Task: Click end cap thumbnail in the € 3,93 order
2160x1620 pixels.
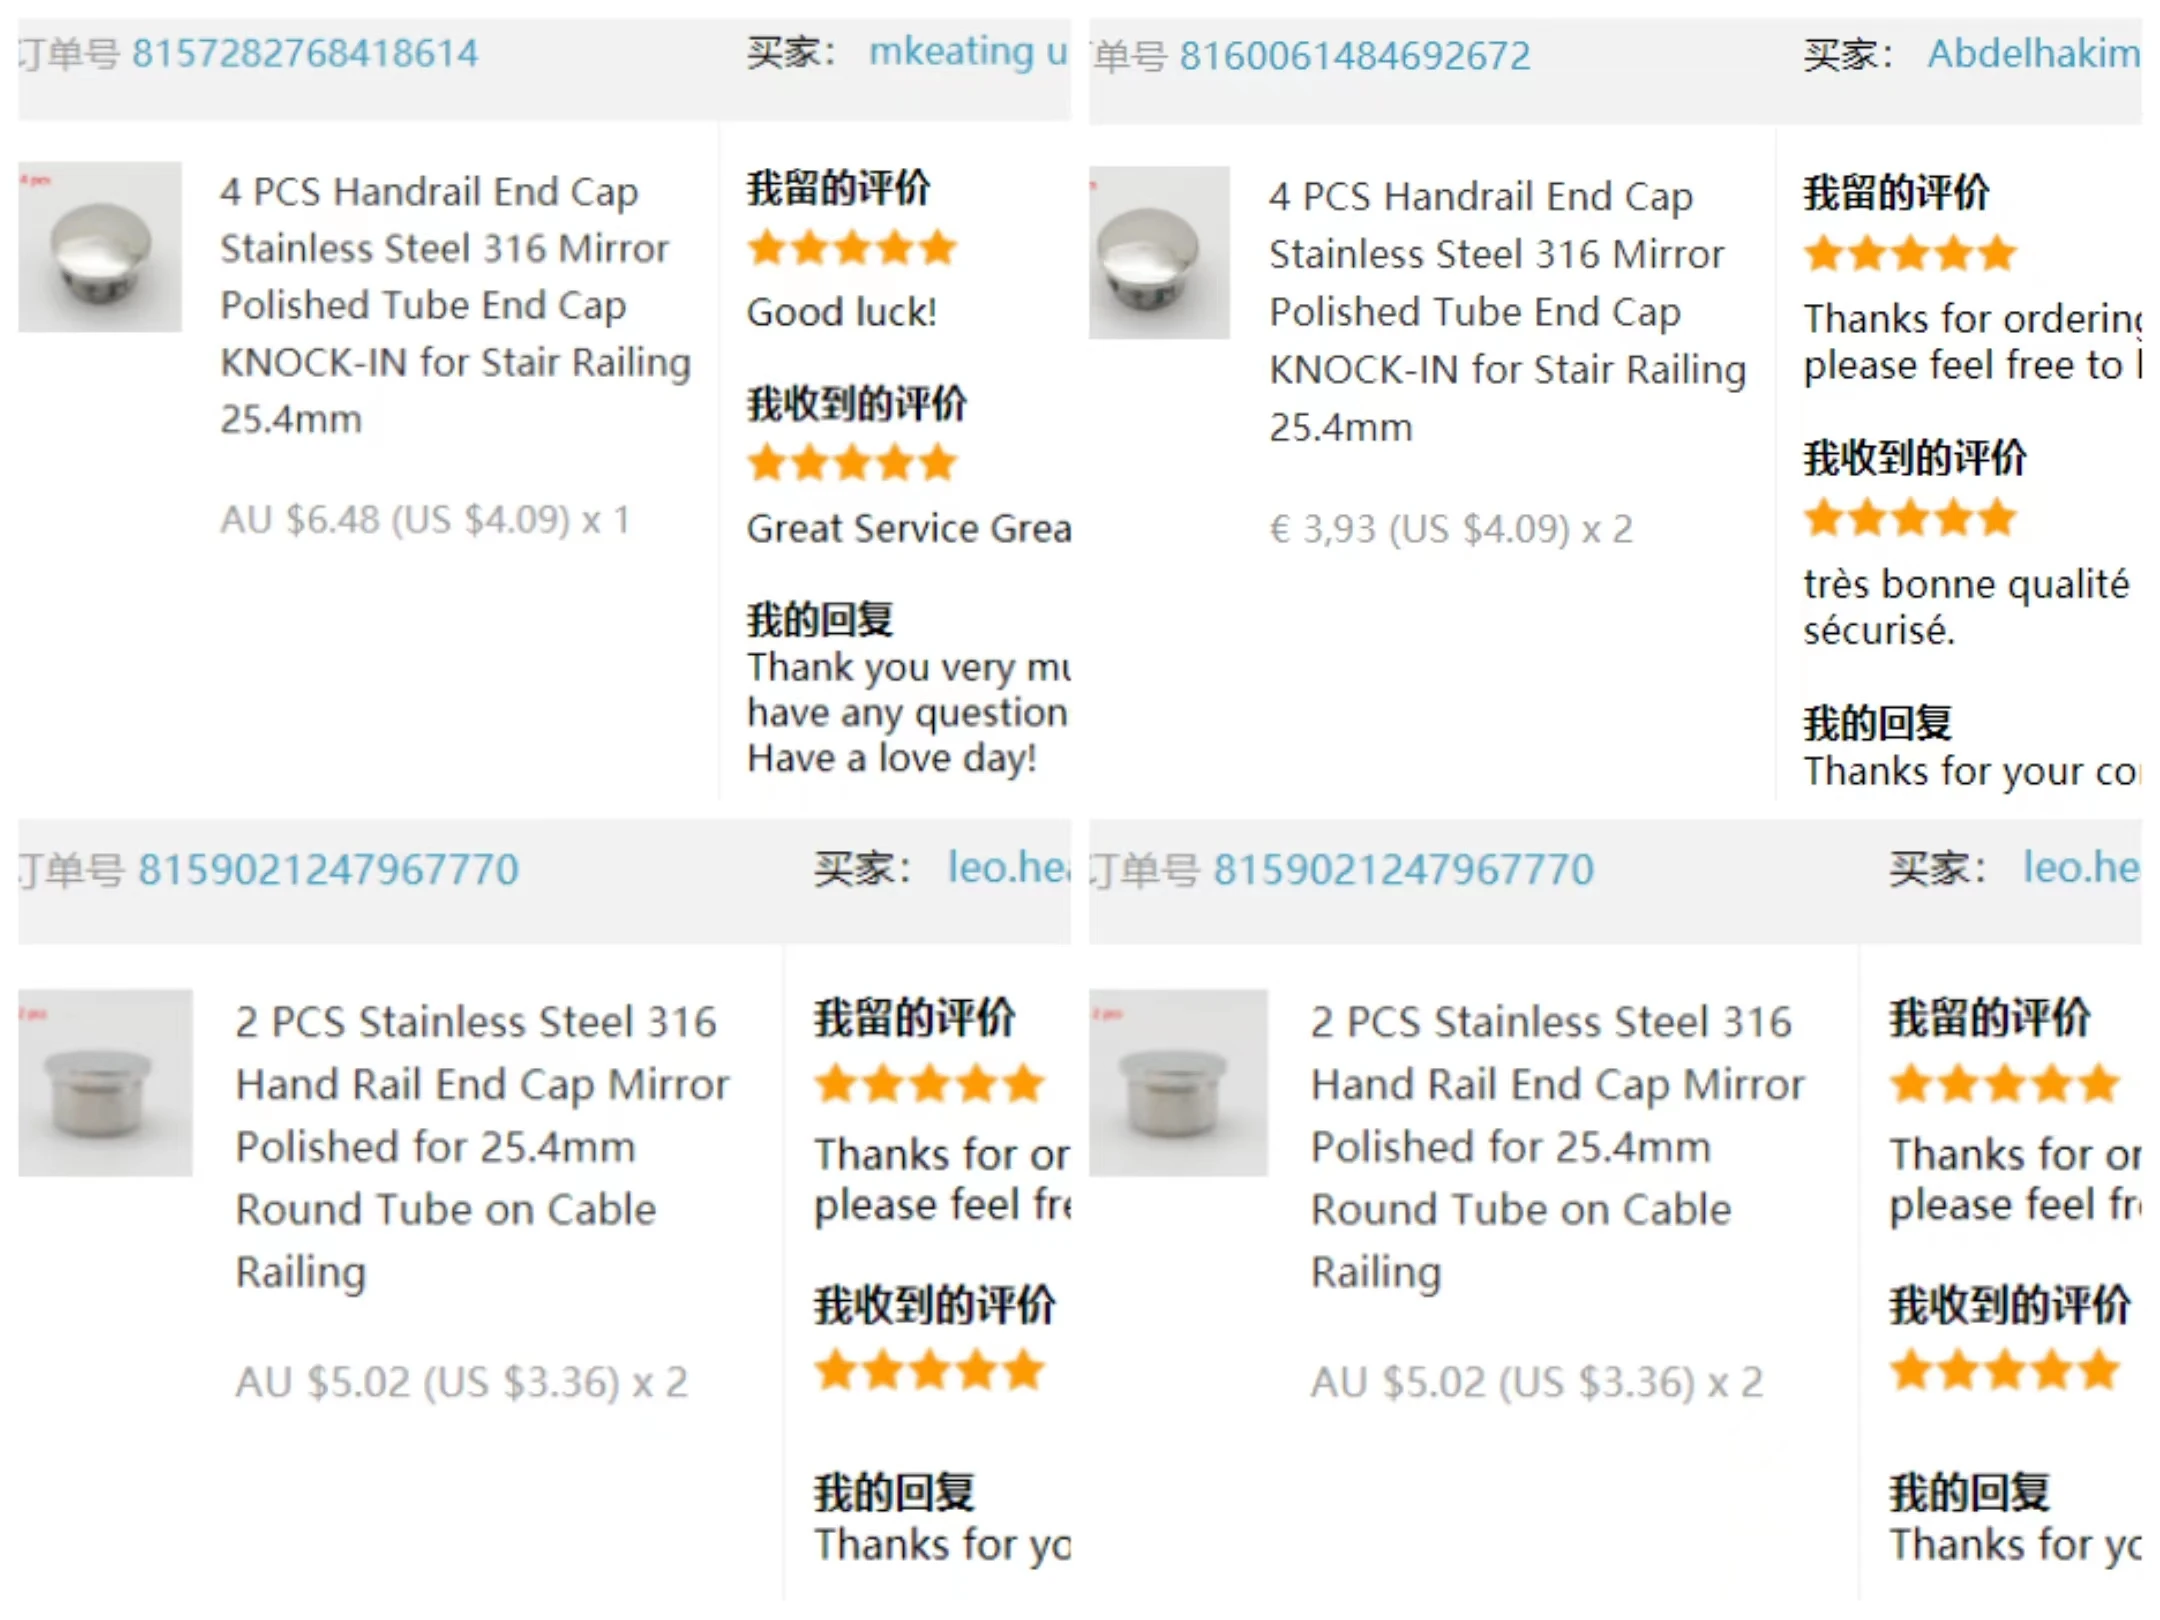Action: [x=1158, y=252]
